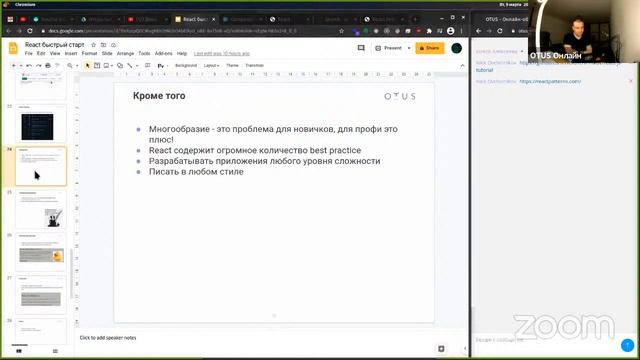Click the paint format icon
640x360 pixels.
[57, 65]
